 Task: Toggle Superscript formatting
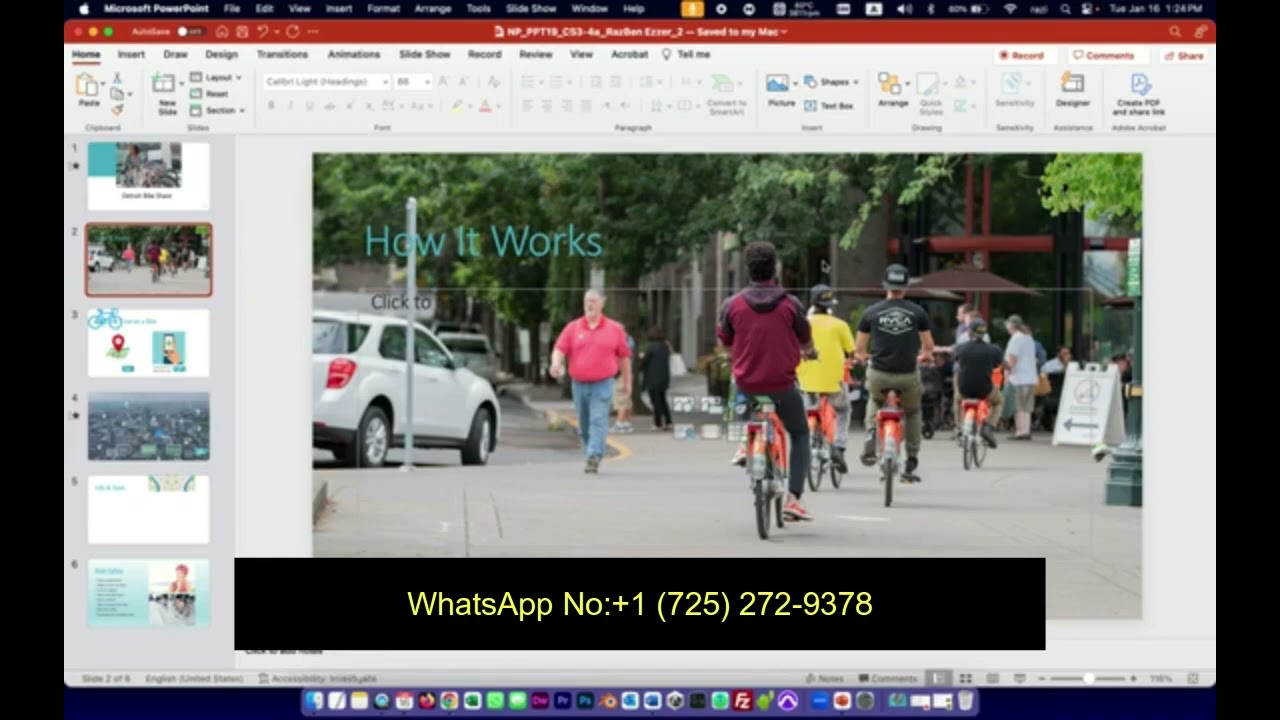(348, 105)
